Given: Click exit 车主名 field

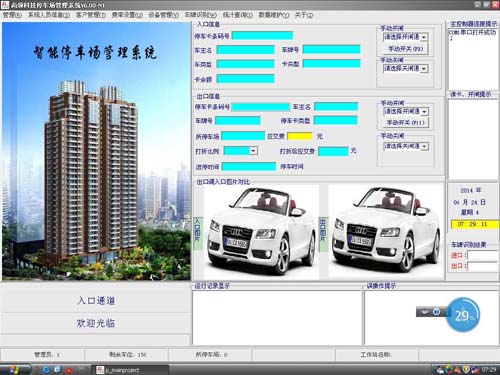Looking at the screenshot, I should click(x=336, y=107).
